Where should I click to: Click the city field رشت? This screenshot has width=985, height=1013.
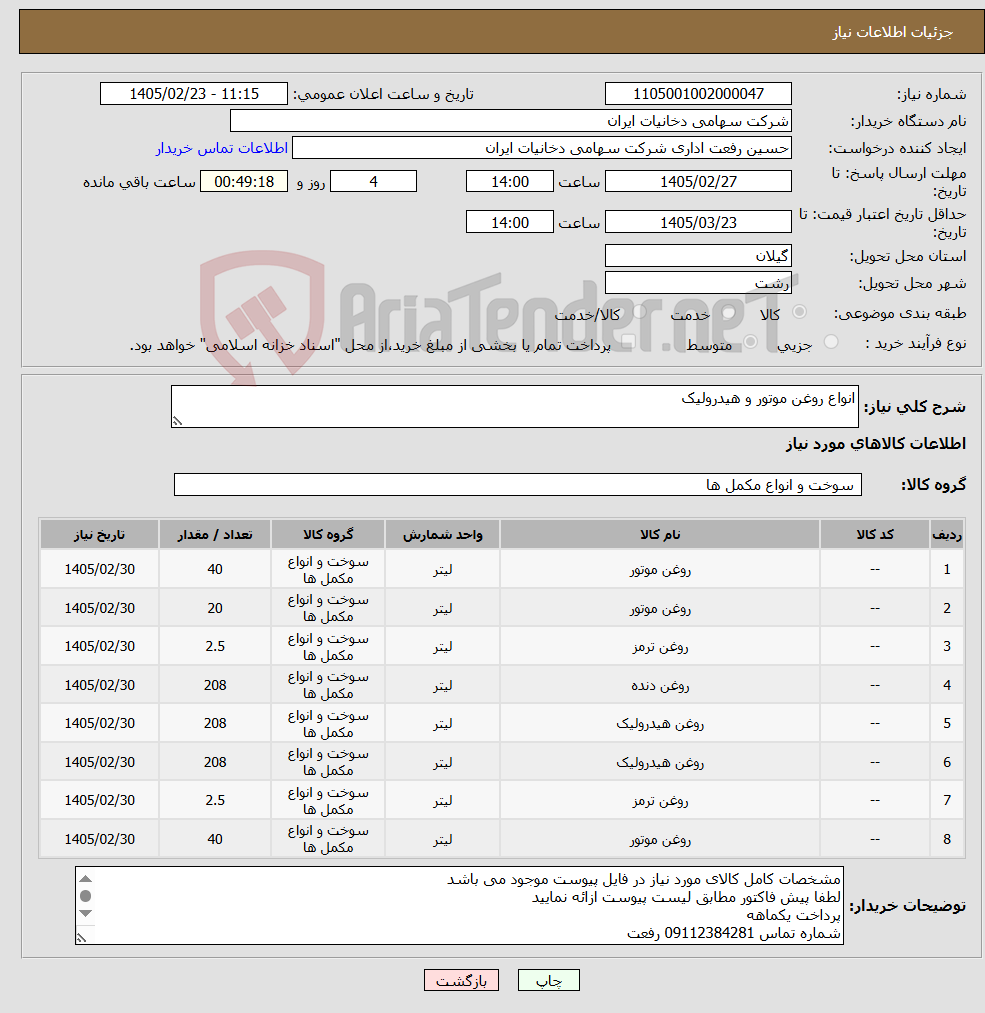point(698,283)
